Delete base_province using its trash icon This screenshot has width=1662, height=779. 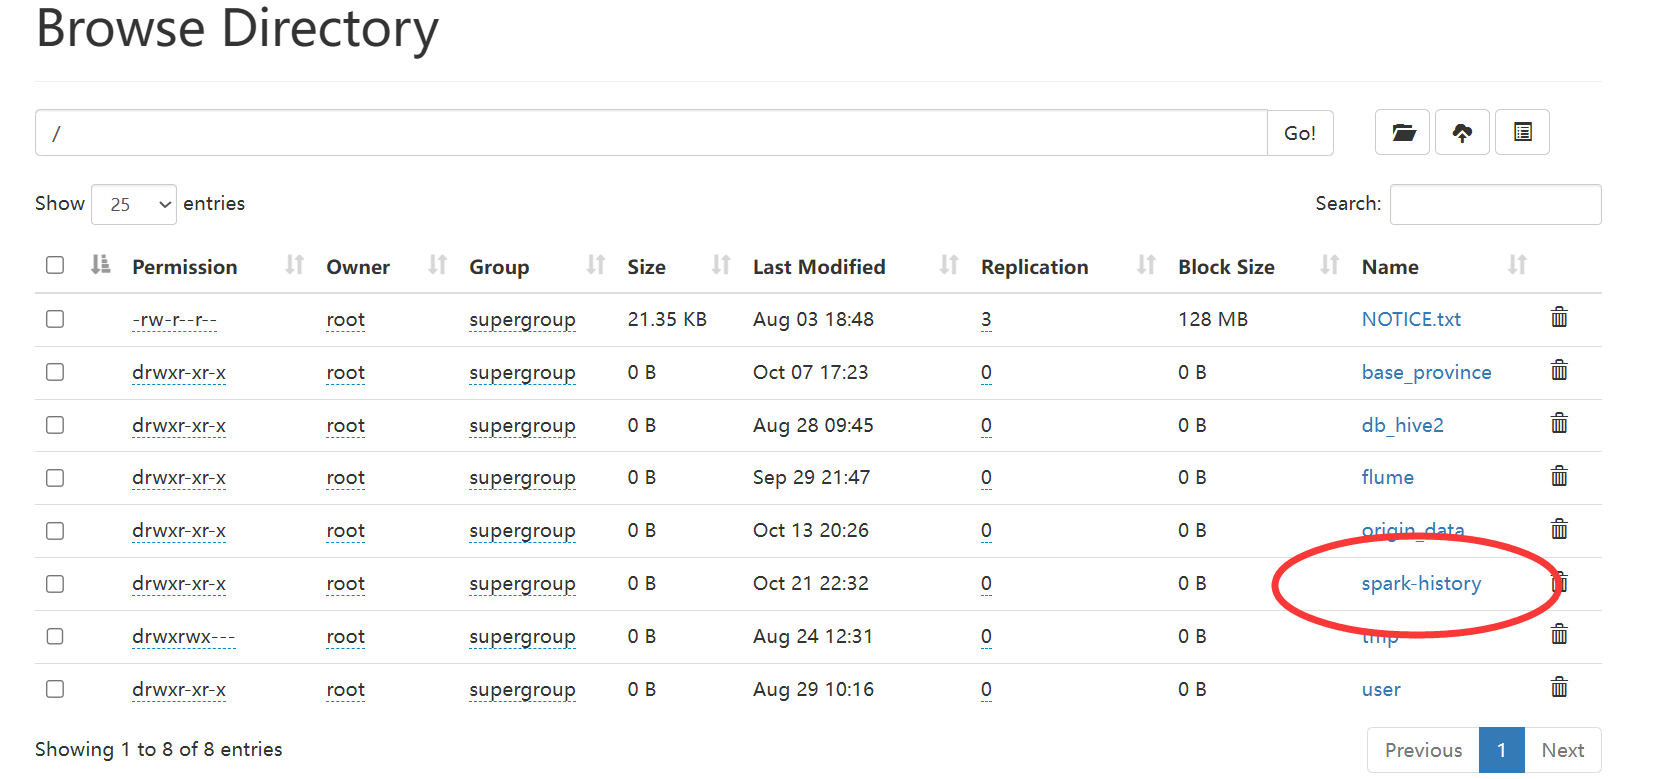1559,370
